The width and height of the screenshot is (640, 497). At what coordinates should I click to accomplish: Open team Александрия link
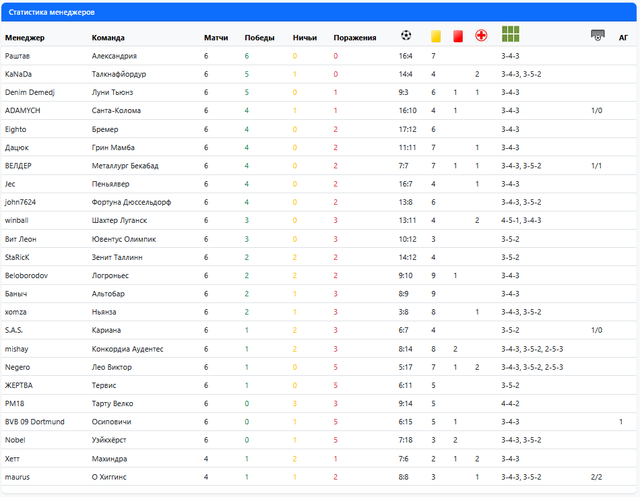114,56
